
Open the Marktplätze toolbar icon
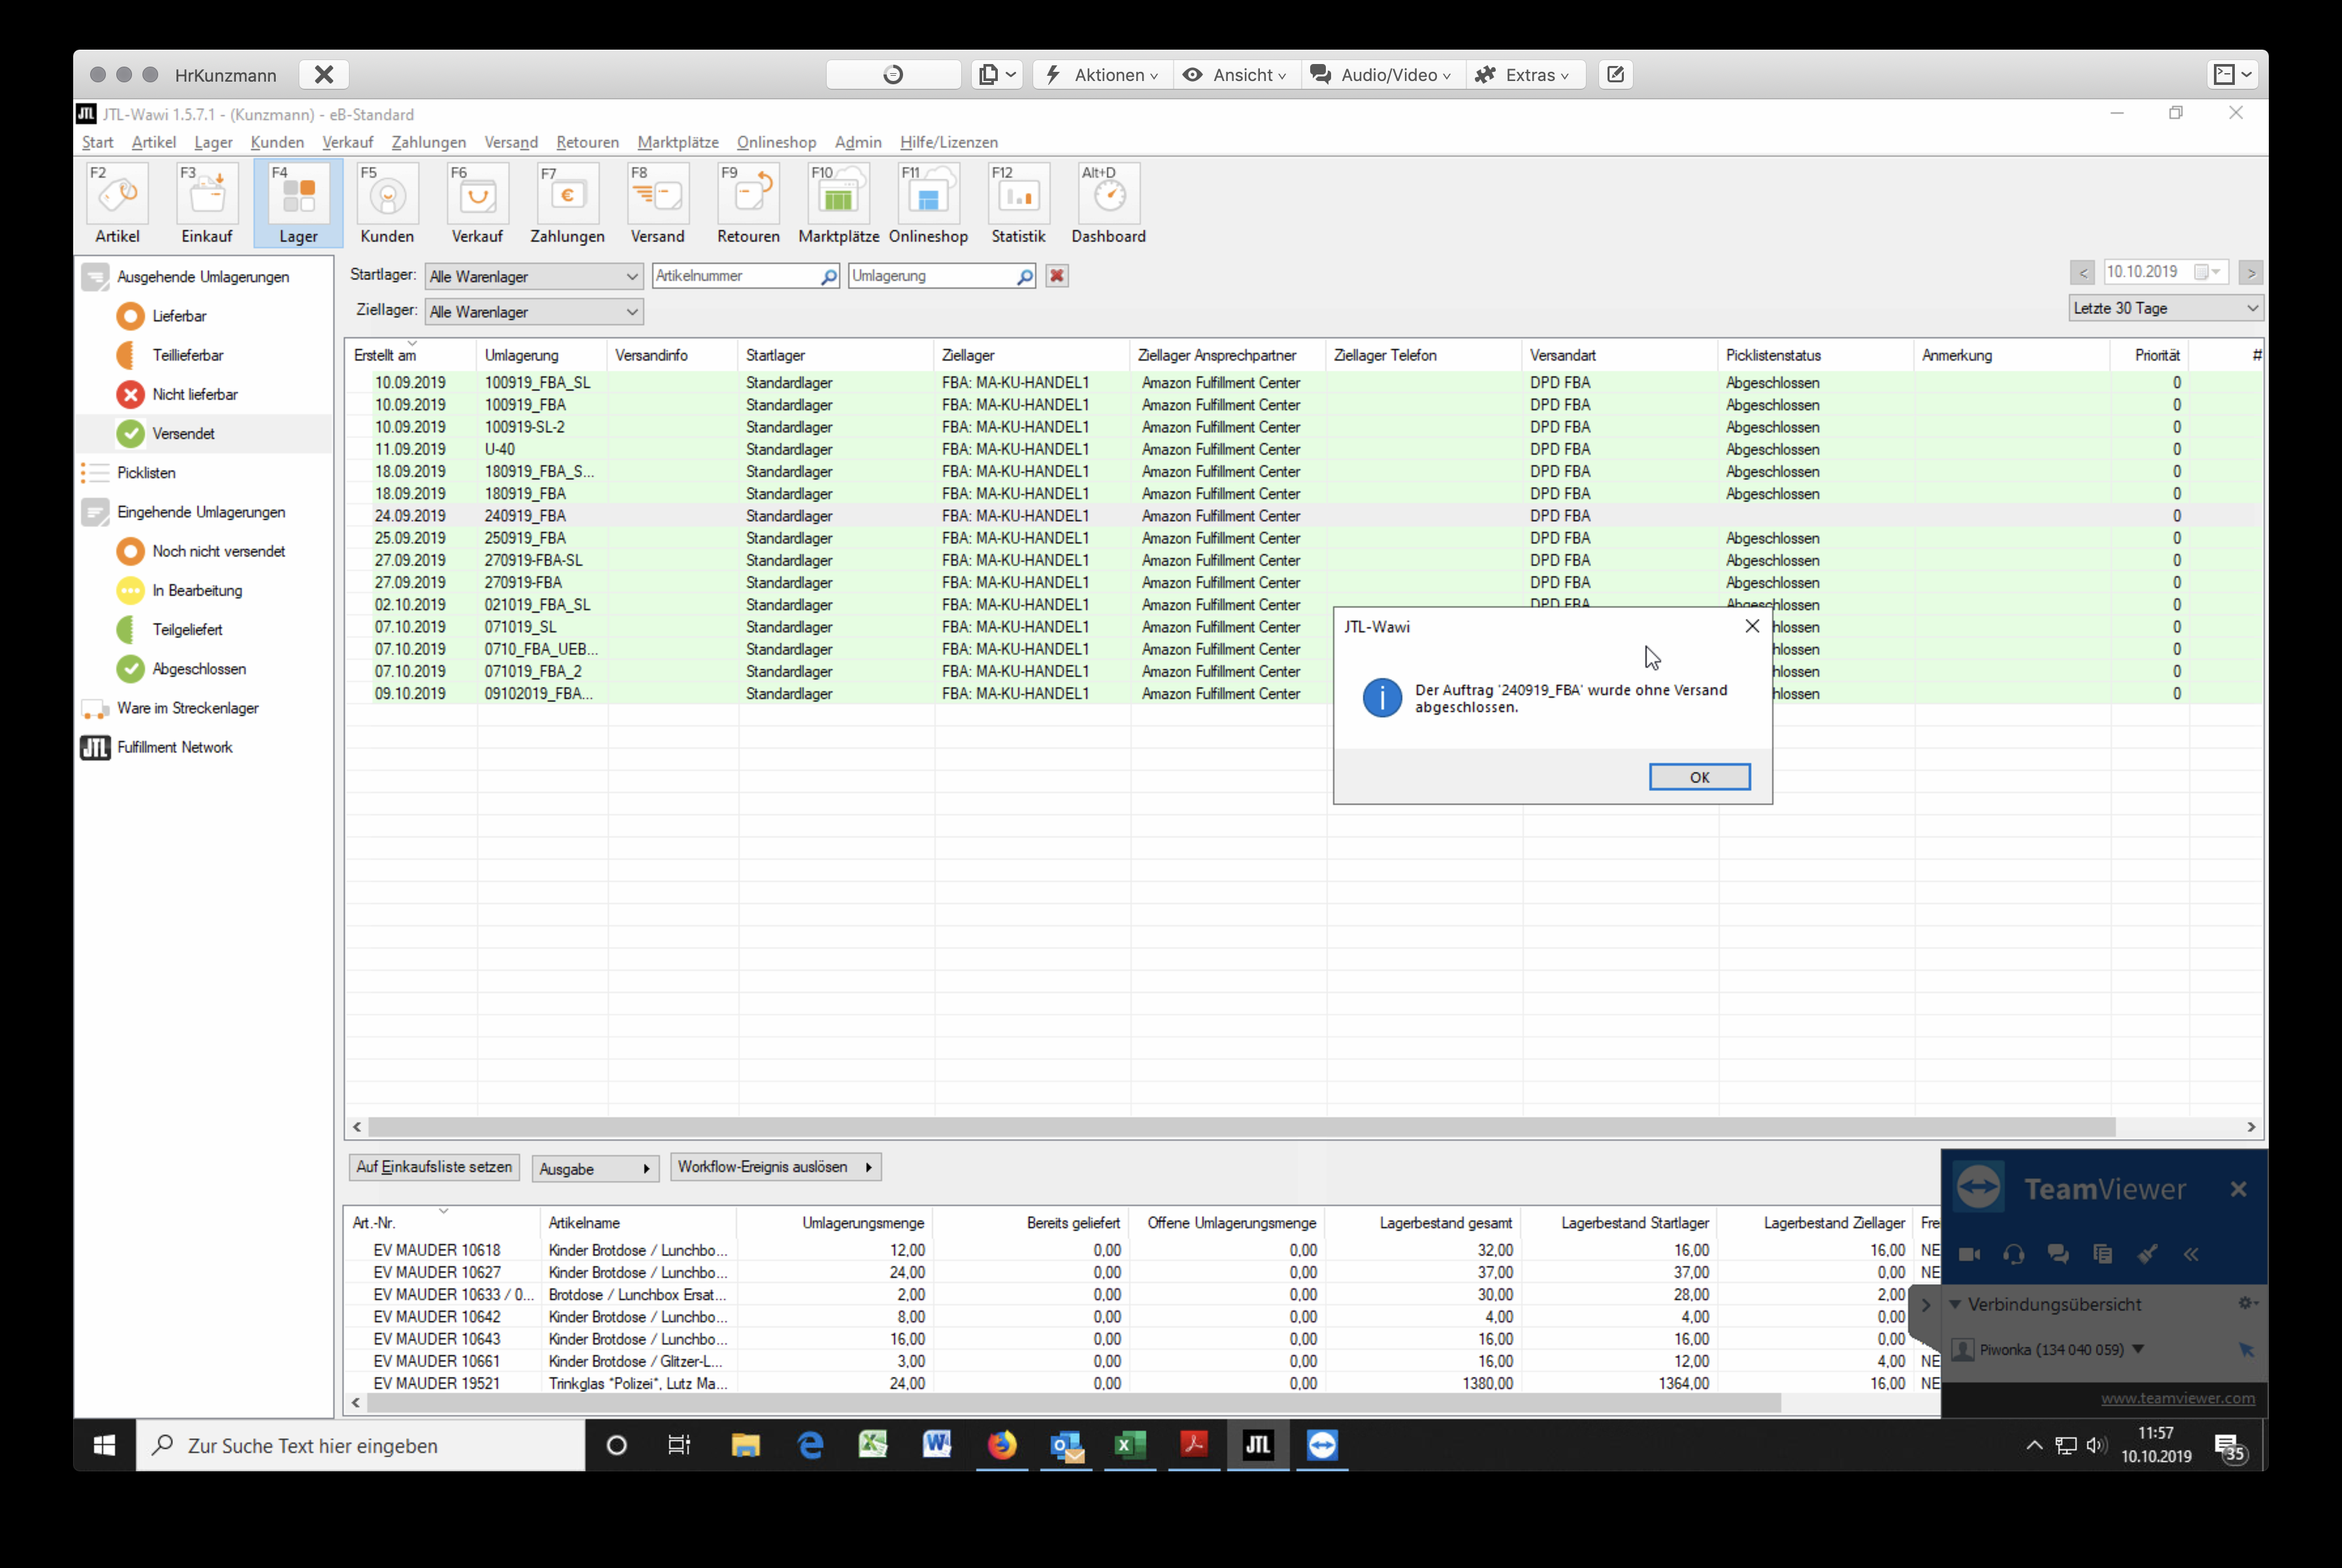(x=838, y=204)
